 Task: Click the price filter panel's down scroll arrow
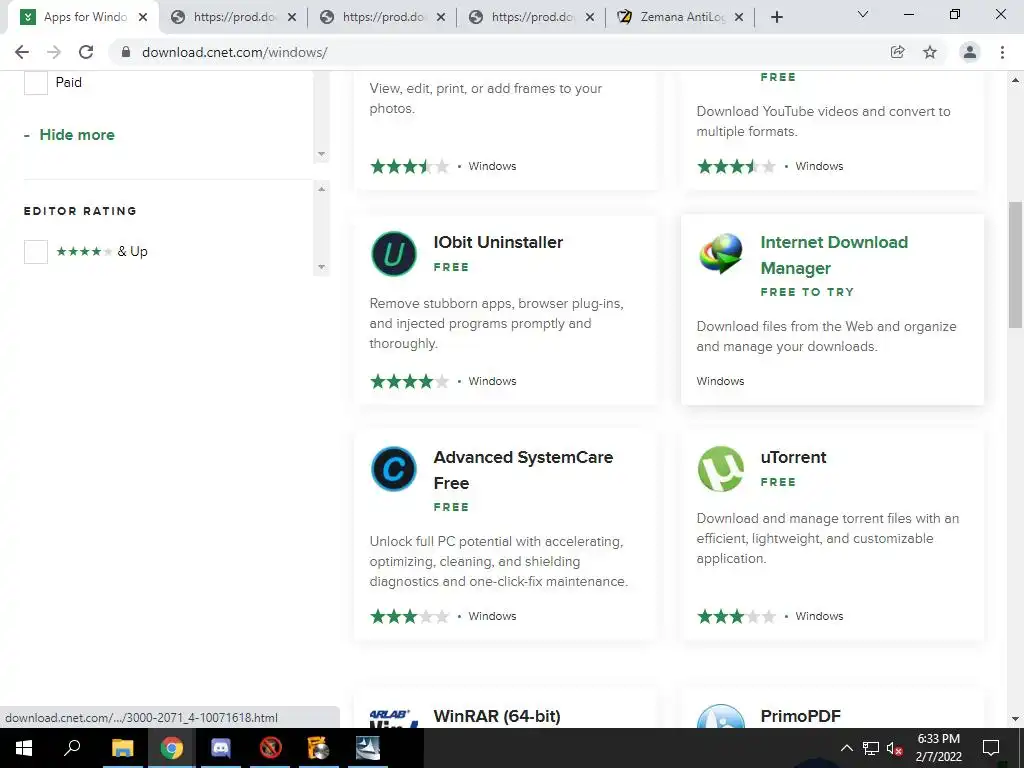pyautogui.click(x=321, y=154)
